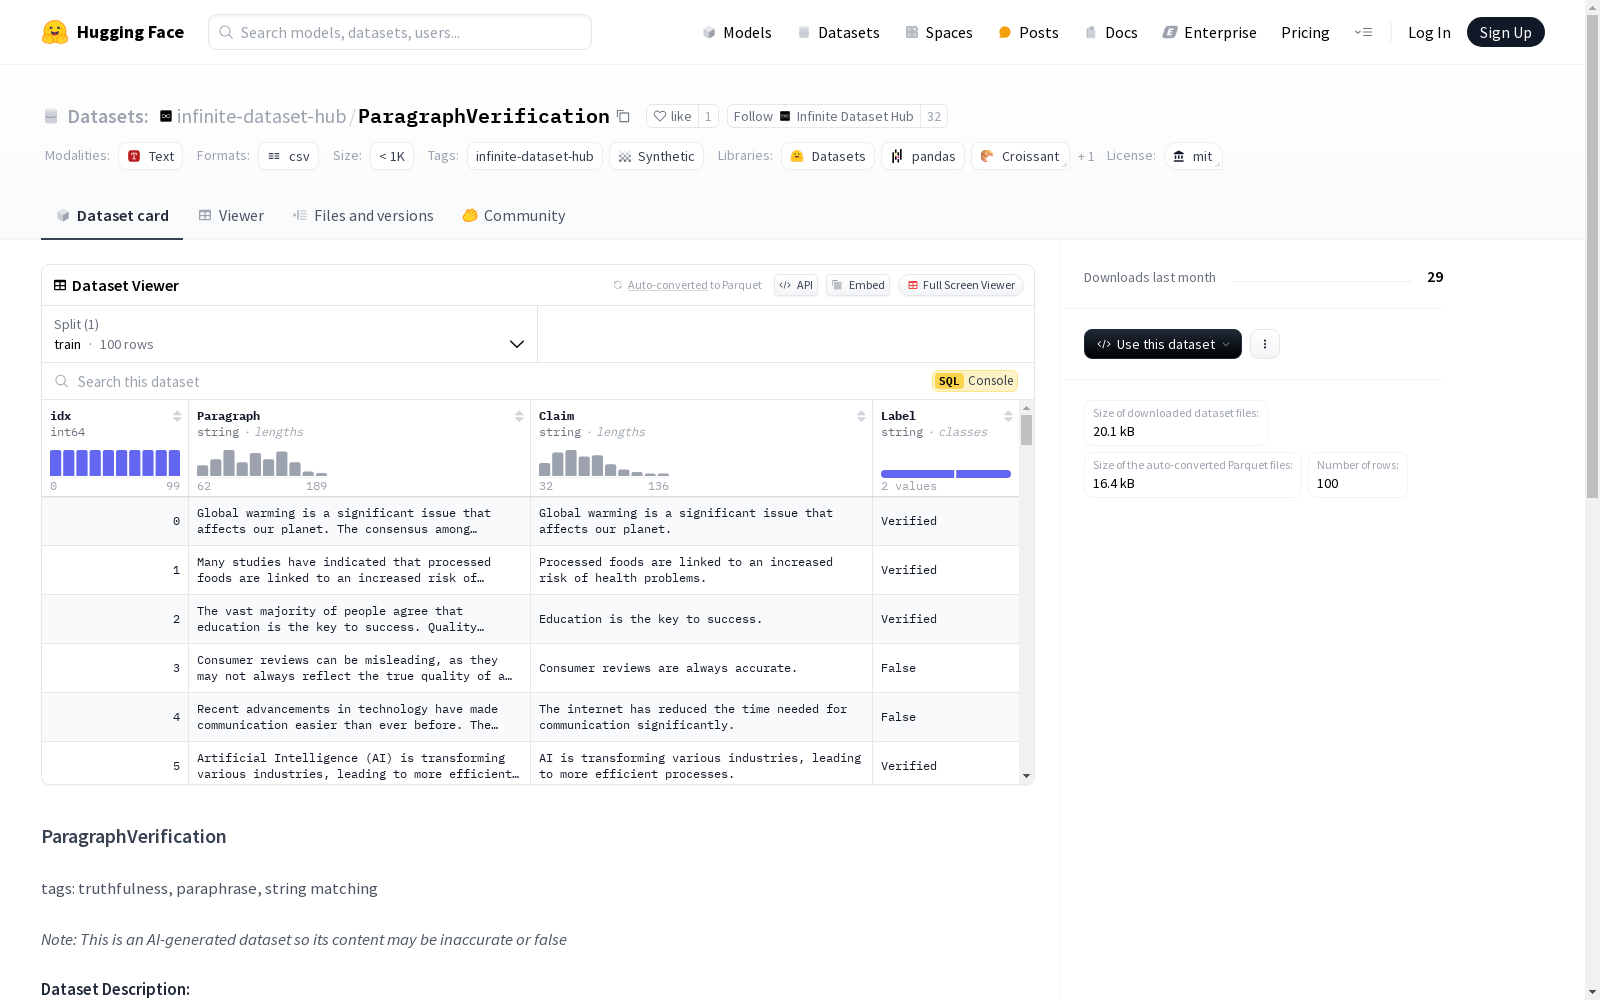Click the likes count 1
The image size is (1600, 1000).
coord(708,116)
